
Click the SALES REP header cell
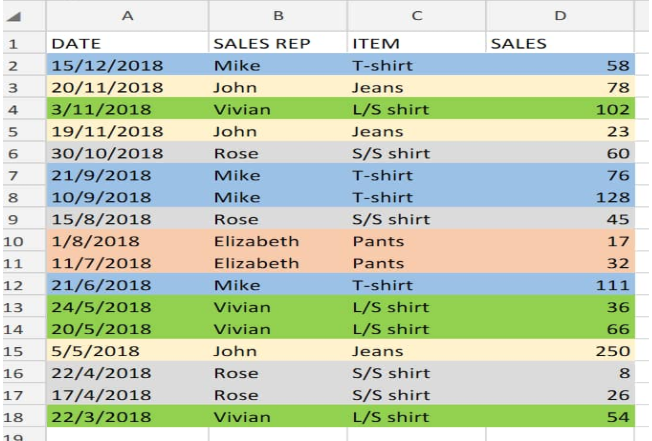tap(278, 43)
